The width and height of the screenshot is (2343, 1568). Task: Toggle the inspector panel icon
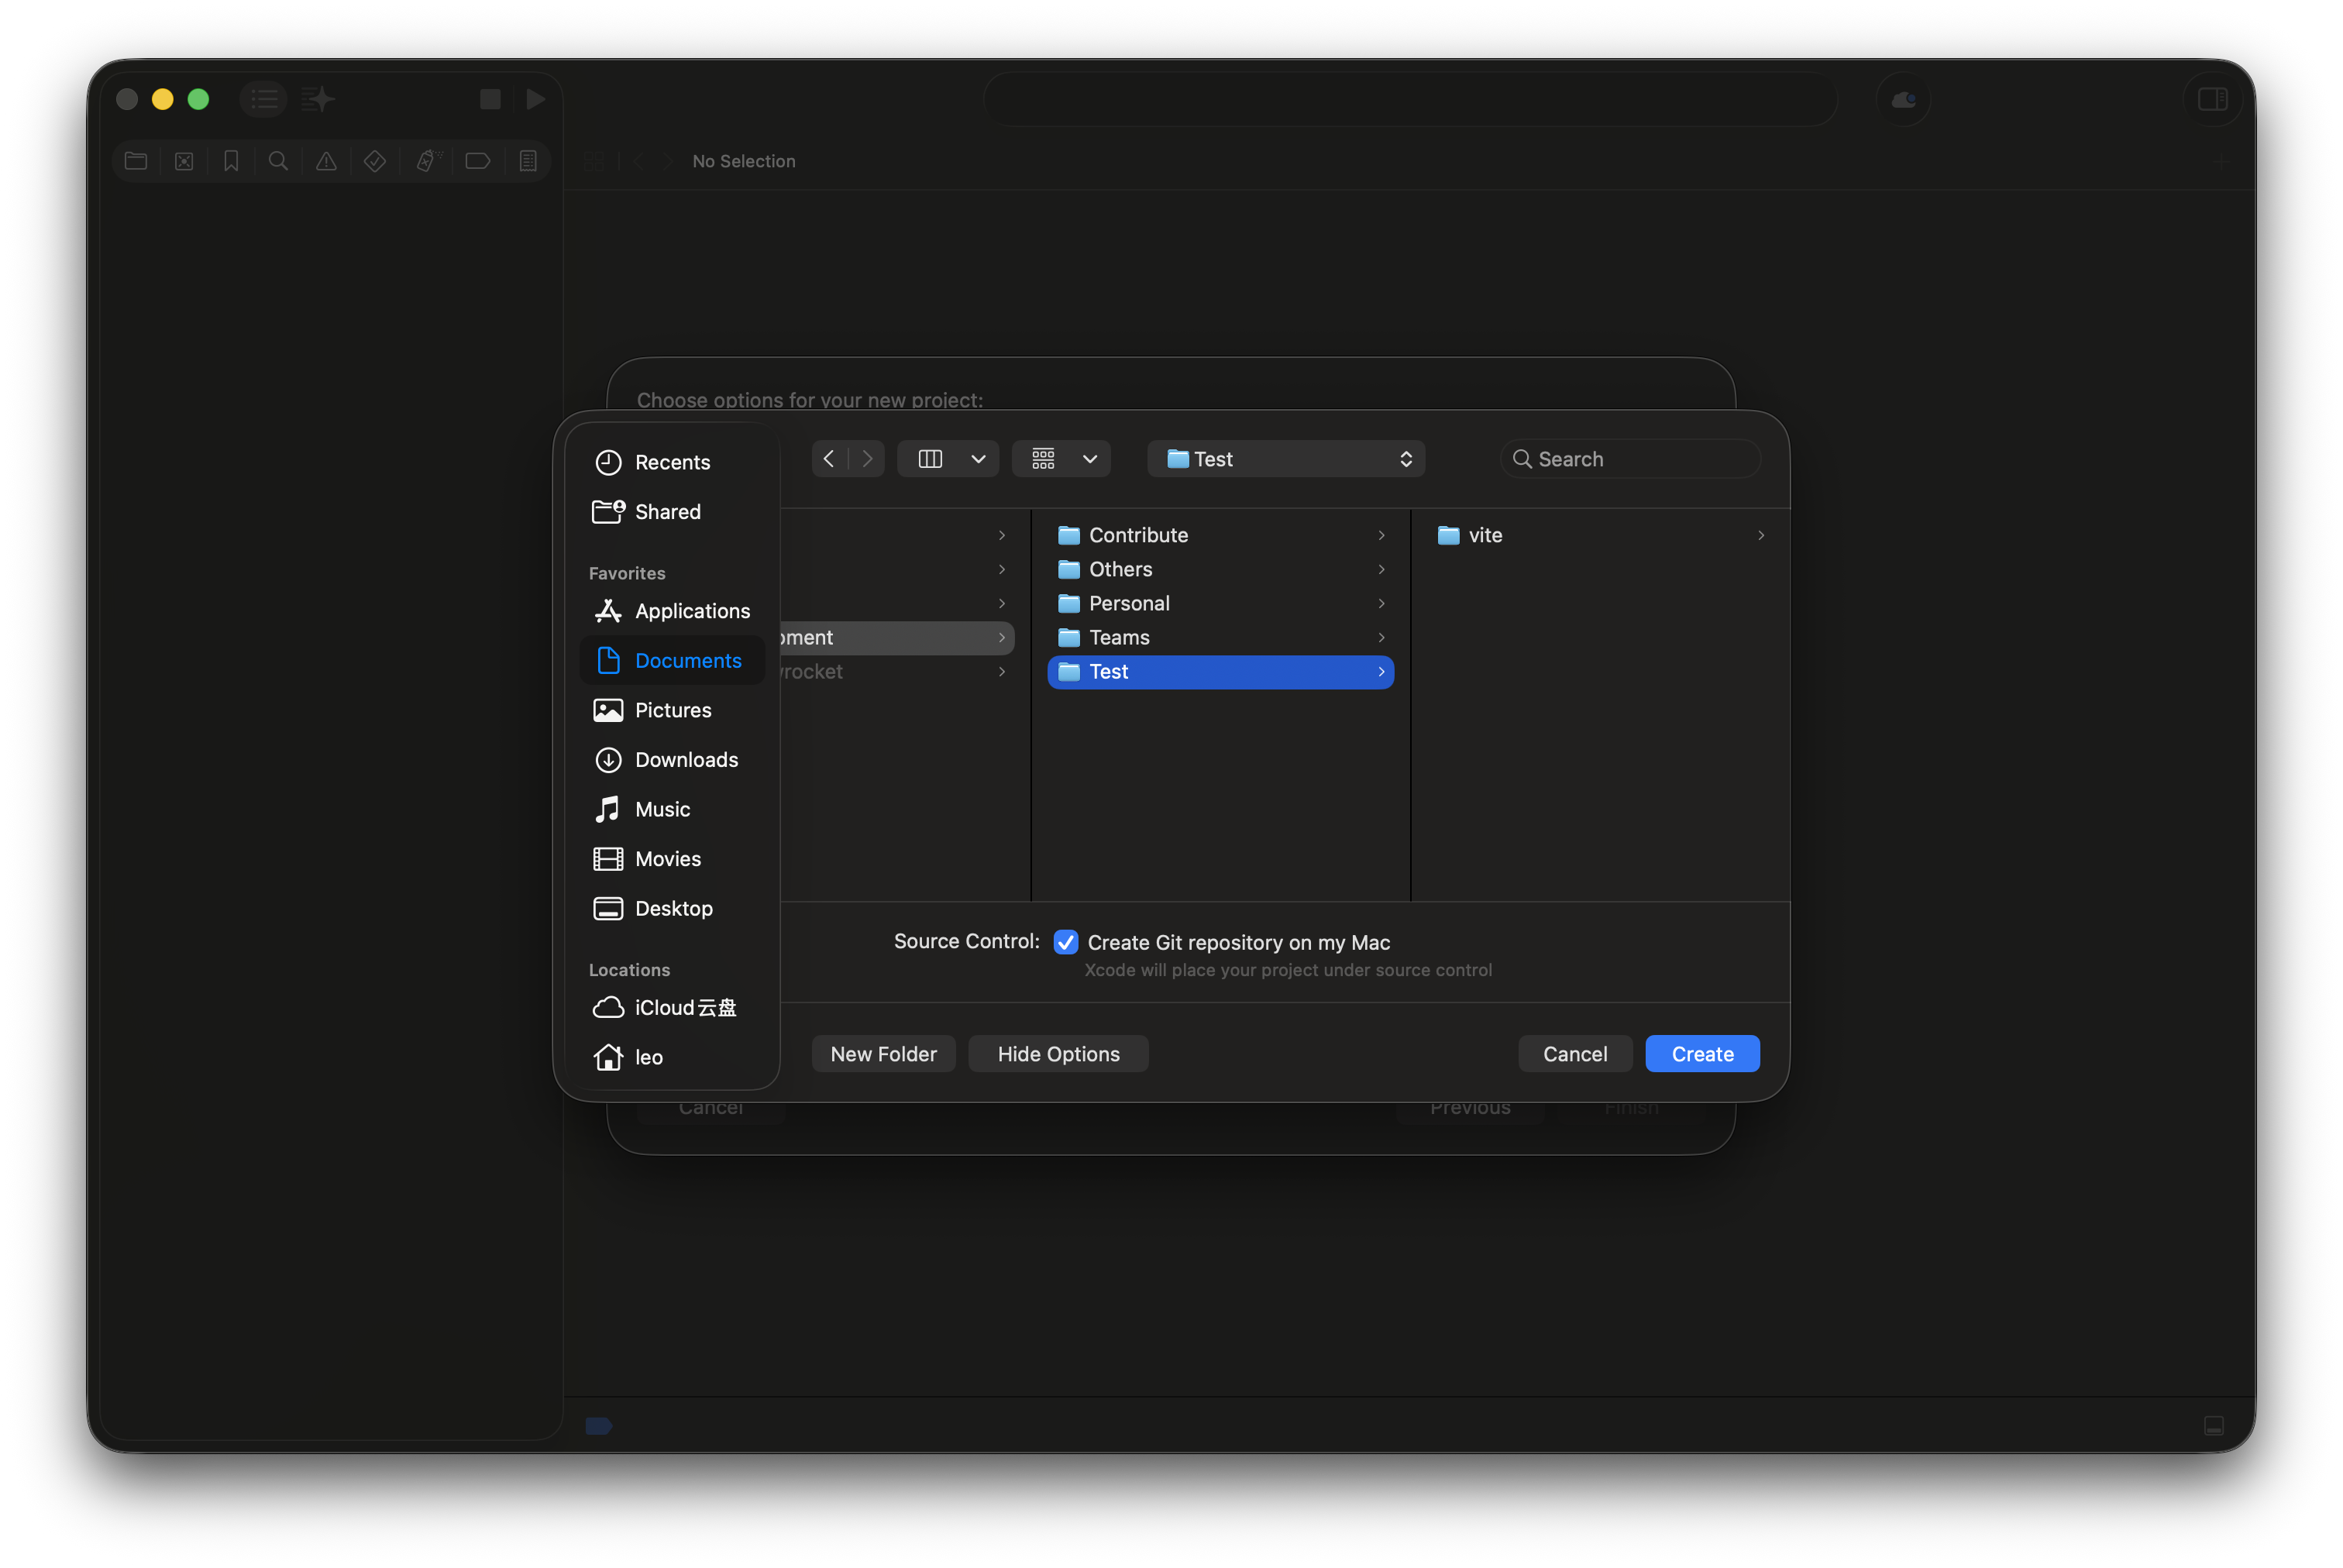[x=2212, y=99]
